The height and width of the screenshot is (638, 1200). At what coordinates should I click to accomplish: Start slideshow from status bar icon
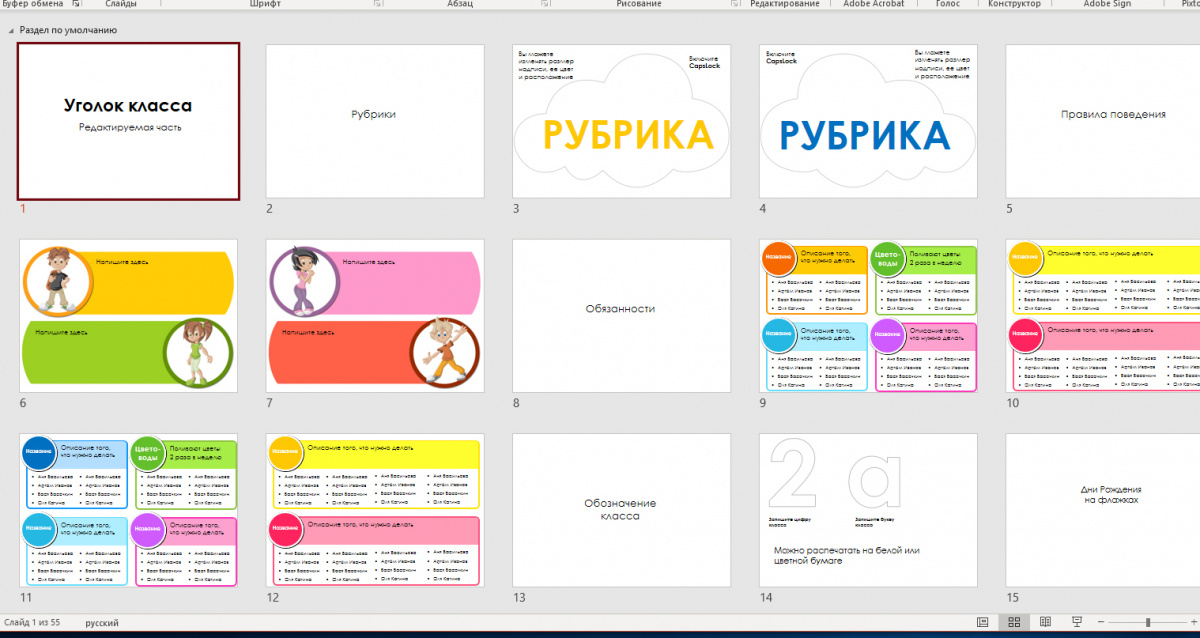pos(1077,622)
